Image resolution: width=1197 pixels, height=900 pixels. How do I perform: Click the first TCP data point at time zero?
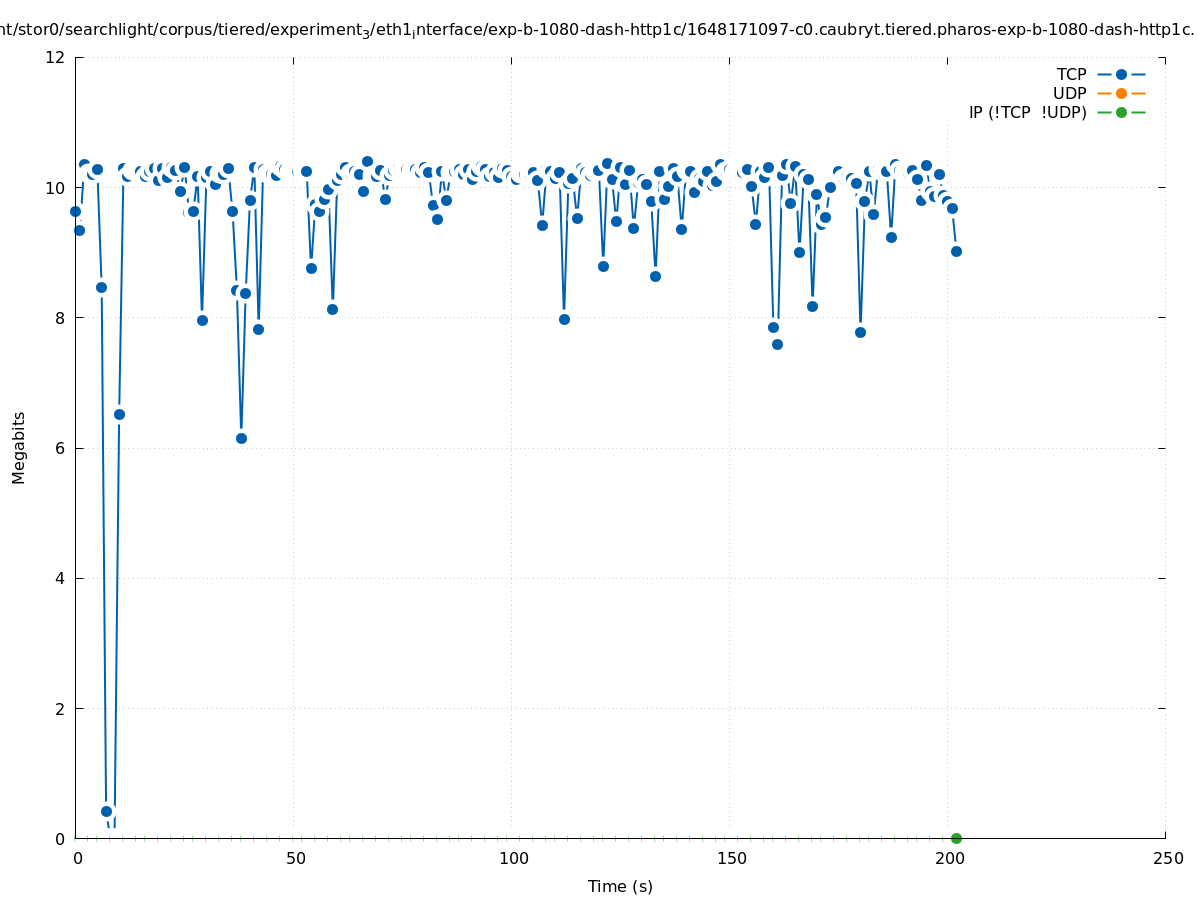75,211
